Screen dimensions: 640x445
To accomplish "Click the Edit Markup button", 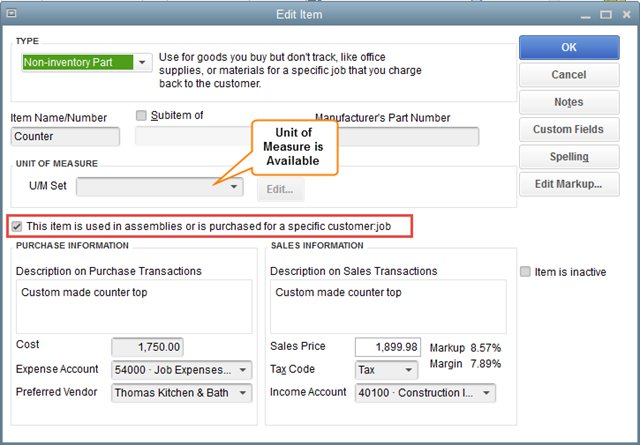I will (568, 184).
